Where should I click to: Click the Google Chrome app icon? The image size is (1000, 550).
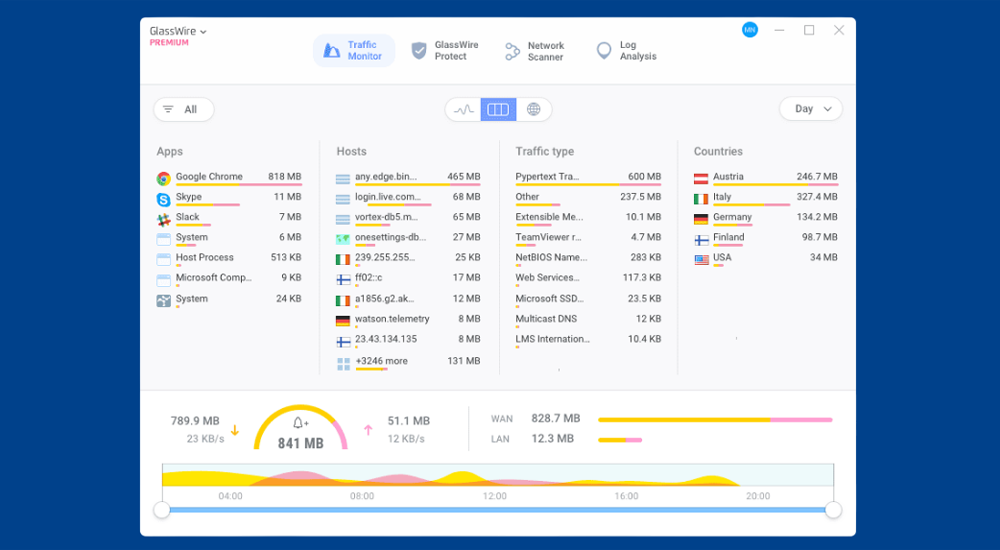pos(163,178)
